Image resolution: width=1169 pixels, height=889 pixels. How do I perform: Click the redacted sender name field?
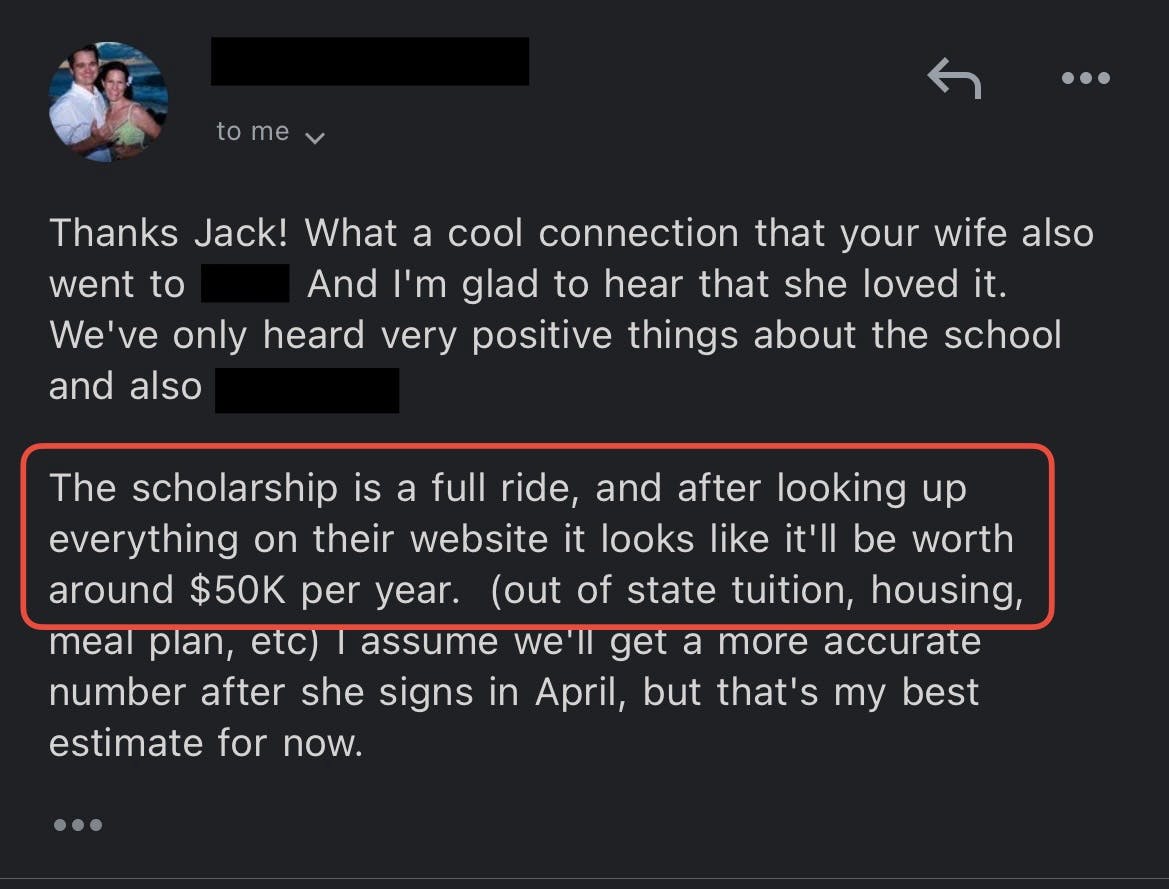[x=369, y=61]
